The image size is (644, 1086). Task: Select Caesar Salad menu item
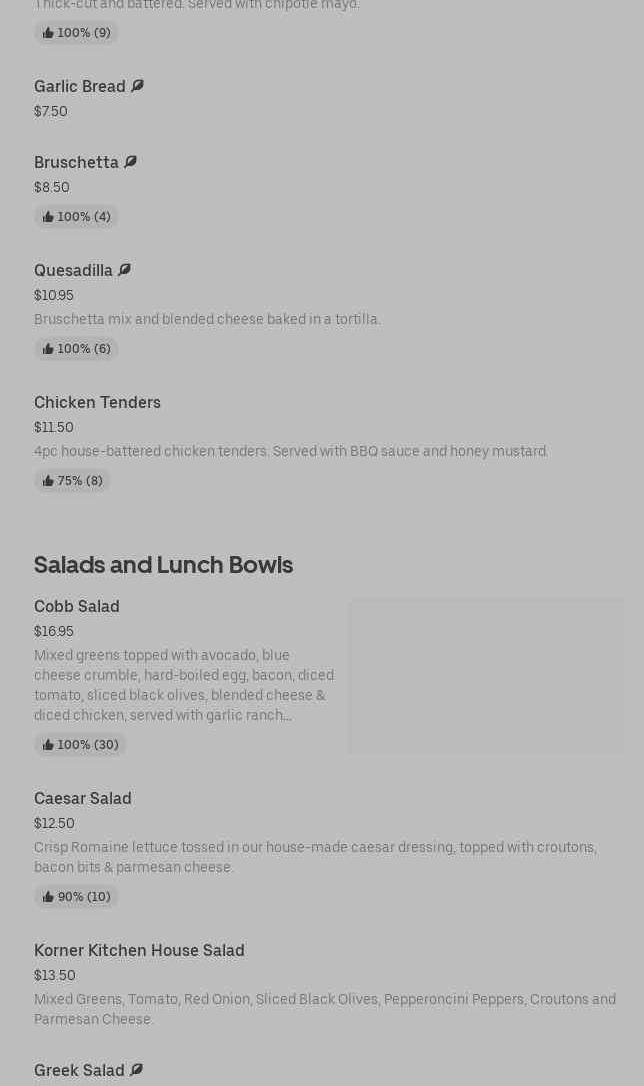(x=82, y=798)
